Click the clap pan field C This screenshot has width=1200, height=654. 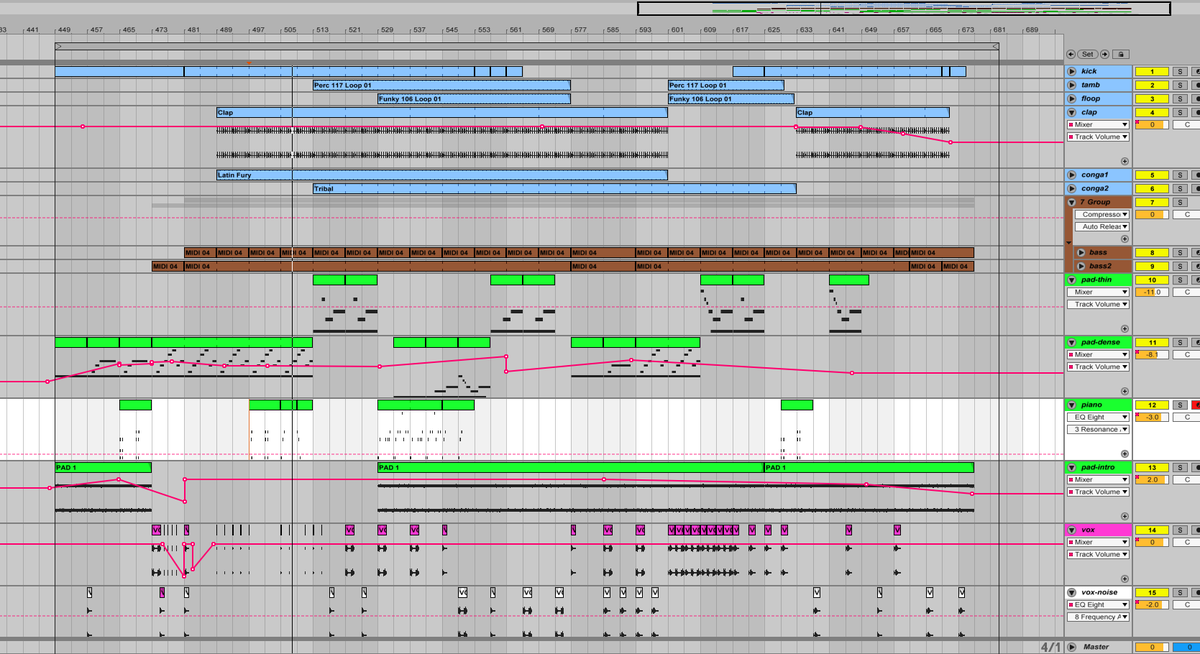click(1187, 125)
